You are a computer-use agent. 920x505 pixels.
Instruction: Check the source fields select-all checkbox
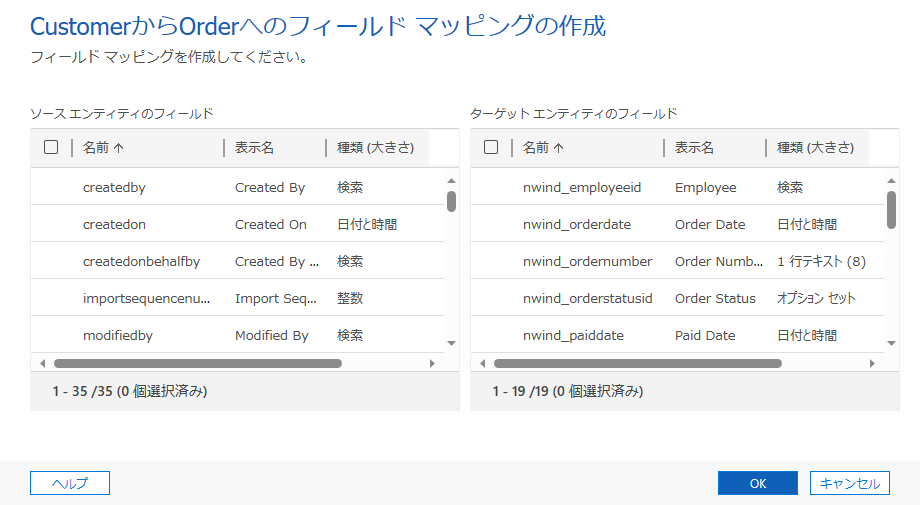pyautogui.click(x=51, y=147)
